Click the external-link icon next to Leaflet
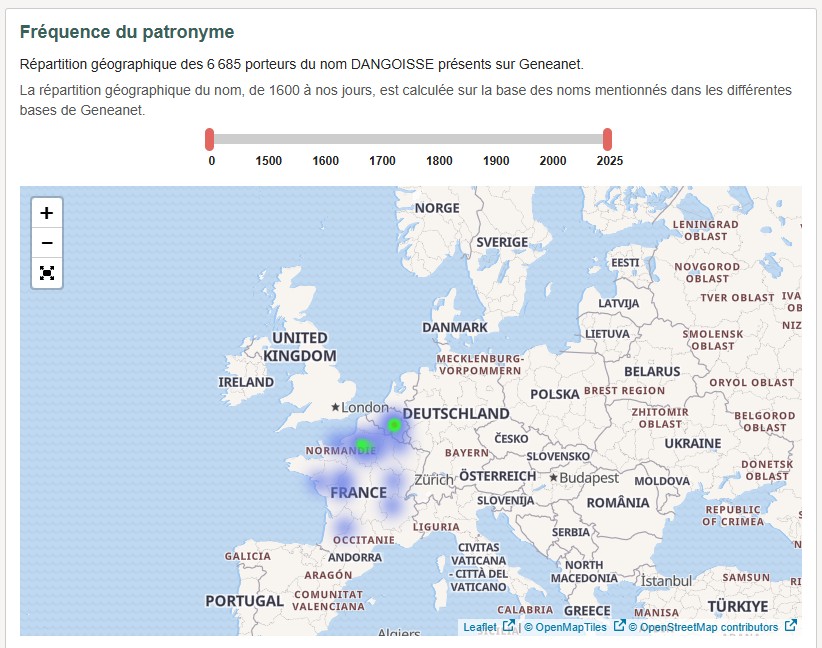Viewport: 822px width, 648px height. 509,628
